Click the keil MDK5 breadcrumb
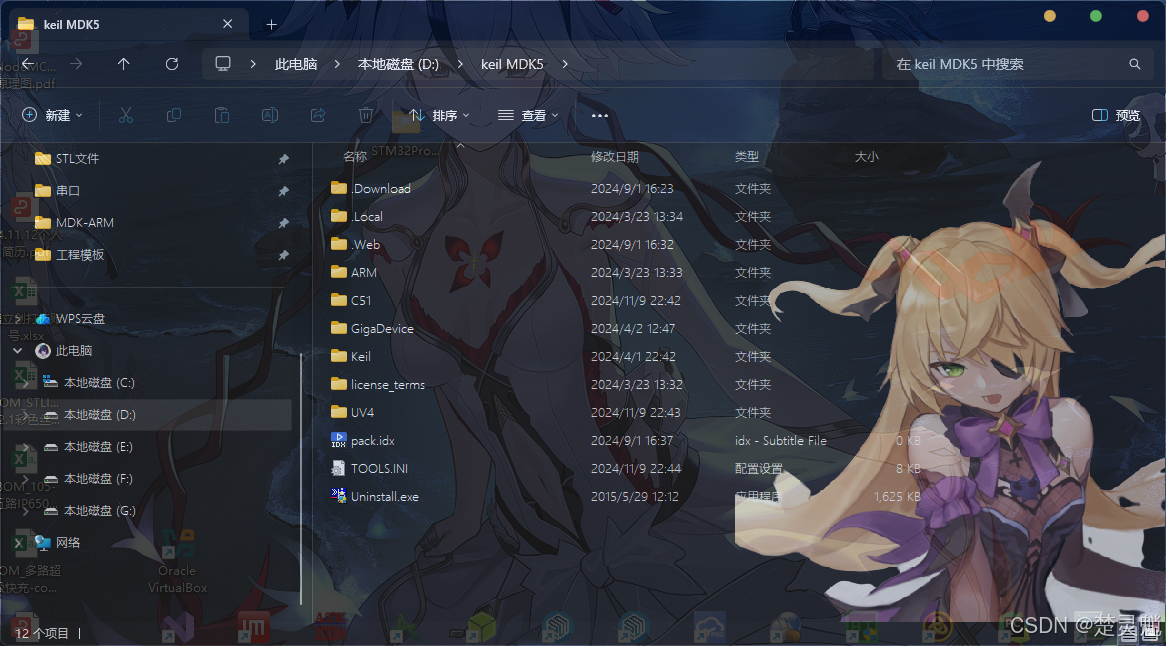Viewport: 1166px width, 646px height. point(512,64)
